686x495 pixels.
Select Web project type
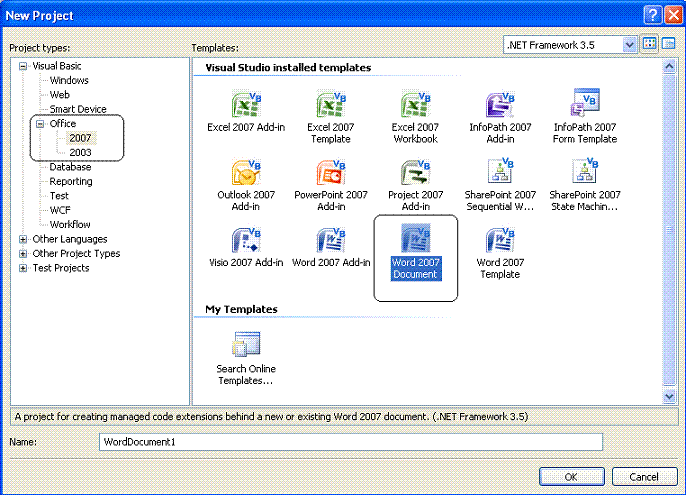60,95
